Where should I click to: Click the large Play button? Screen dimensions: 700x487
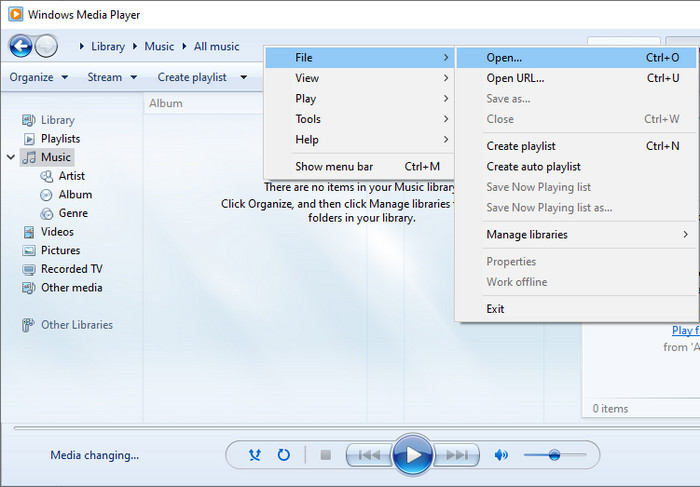(x=412, y=455)
